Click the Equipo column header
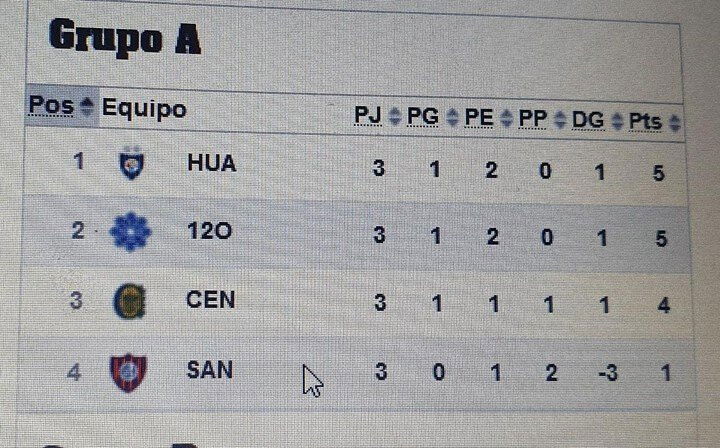Screen dimensions: 720x448 pyautogui.click(x=144, y=109)
